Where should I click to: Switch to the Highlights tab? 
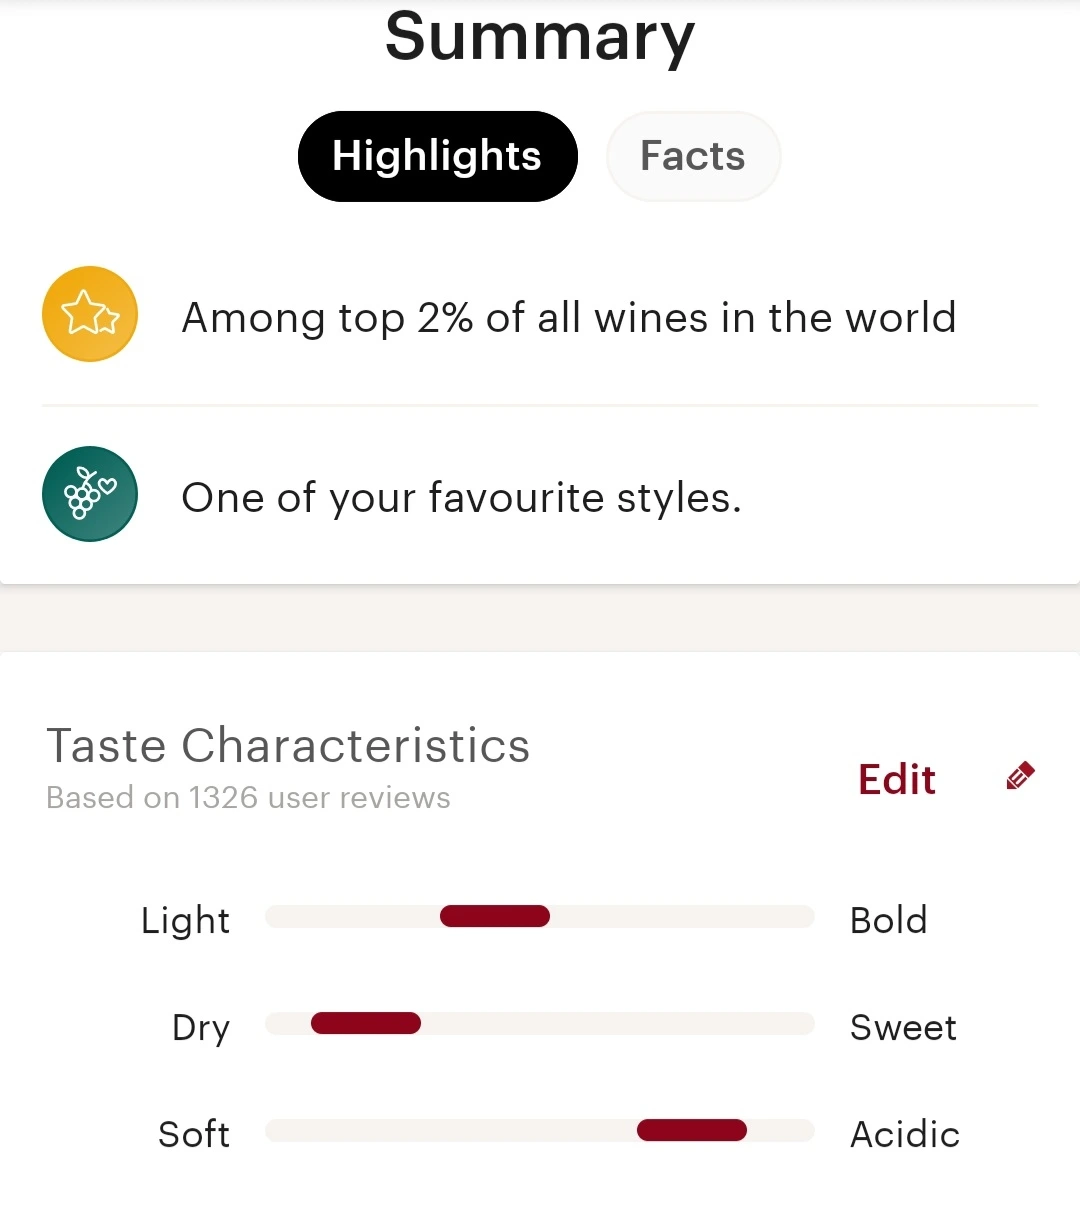coord(438,156)
